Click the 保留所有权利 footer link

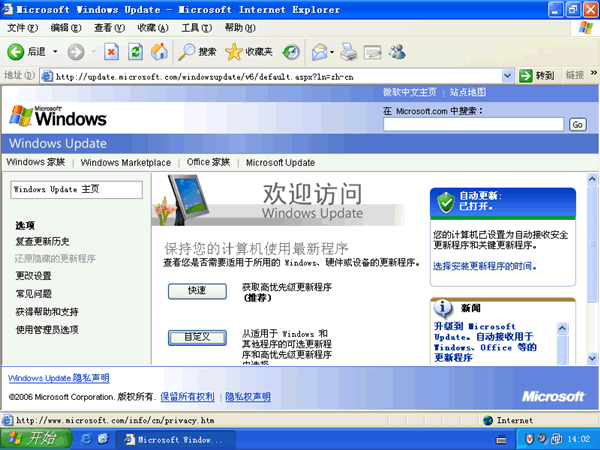[x=187, y=397]
